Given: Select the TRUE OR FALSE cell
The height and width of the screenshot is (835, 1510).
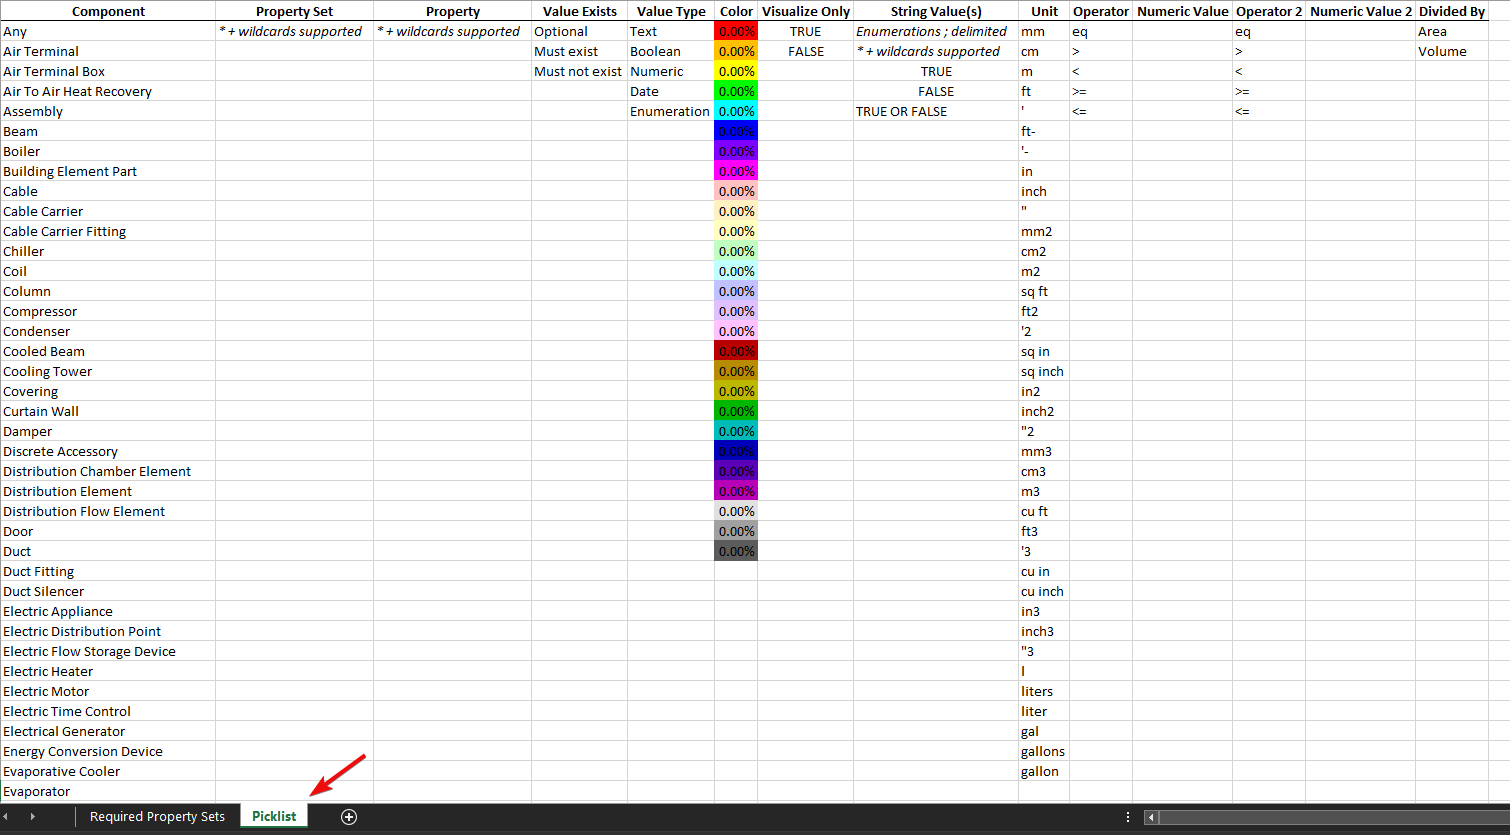Looking at the screenshot, I should [936, 111].
